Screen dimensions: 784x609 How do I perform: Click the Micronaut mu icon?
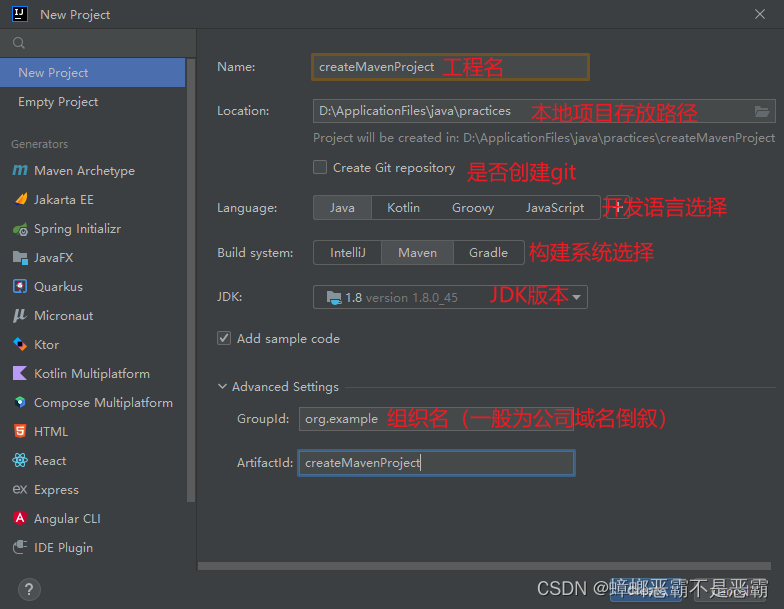pos(20,316)
